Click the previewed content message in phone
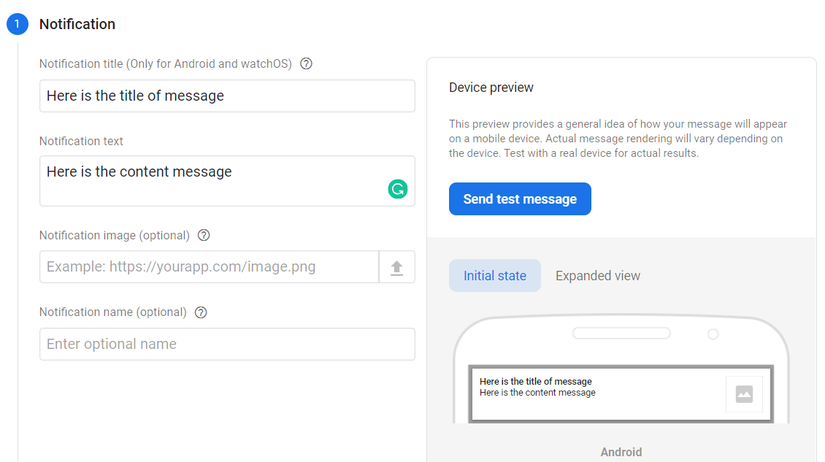The height and width of the screenshot is (462, 825). [538, 393]
